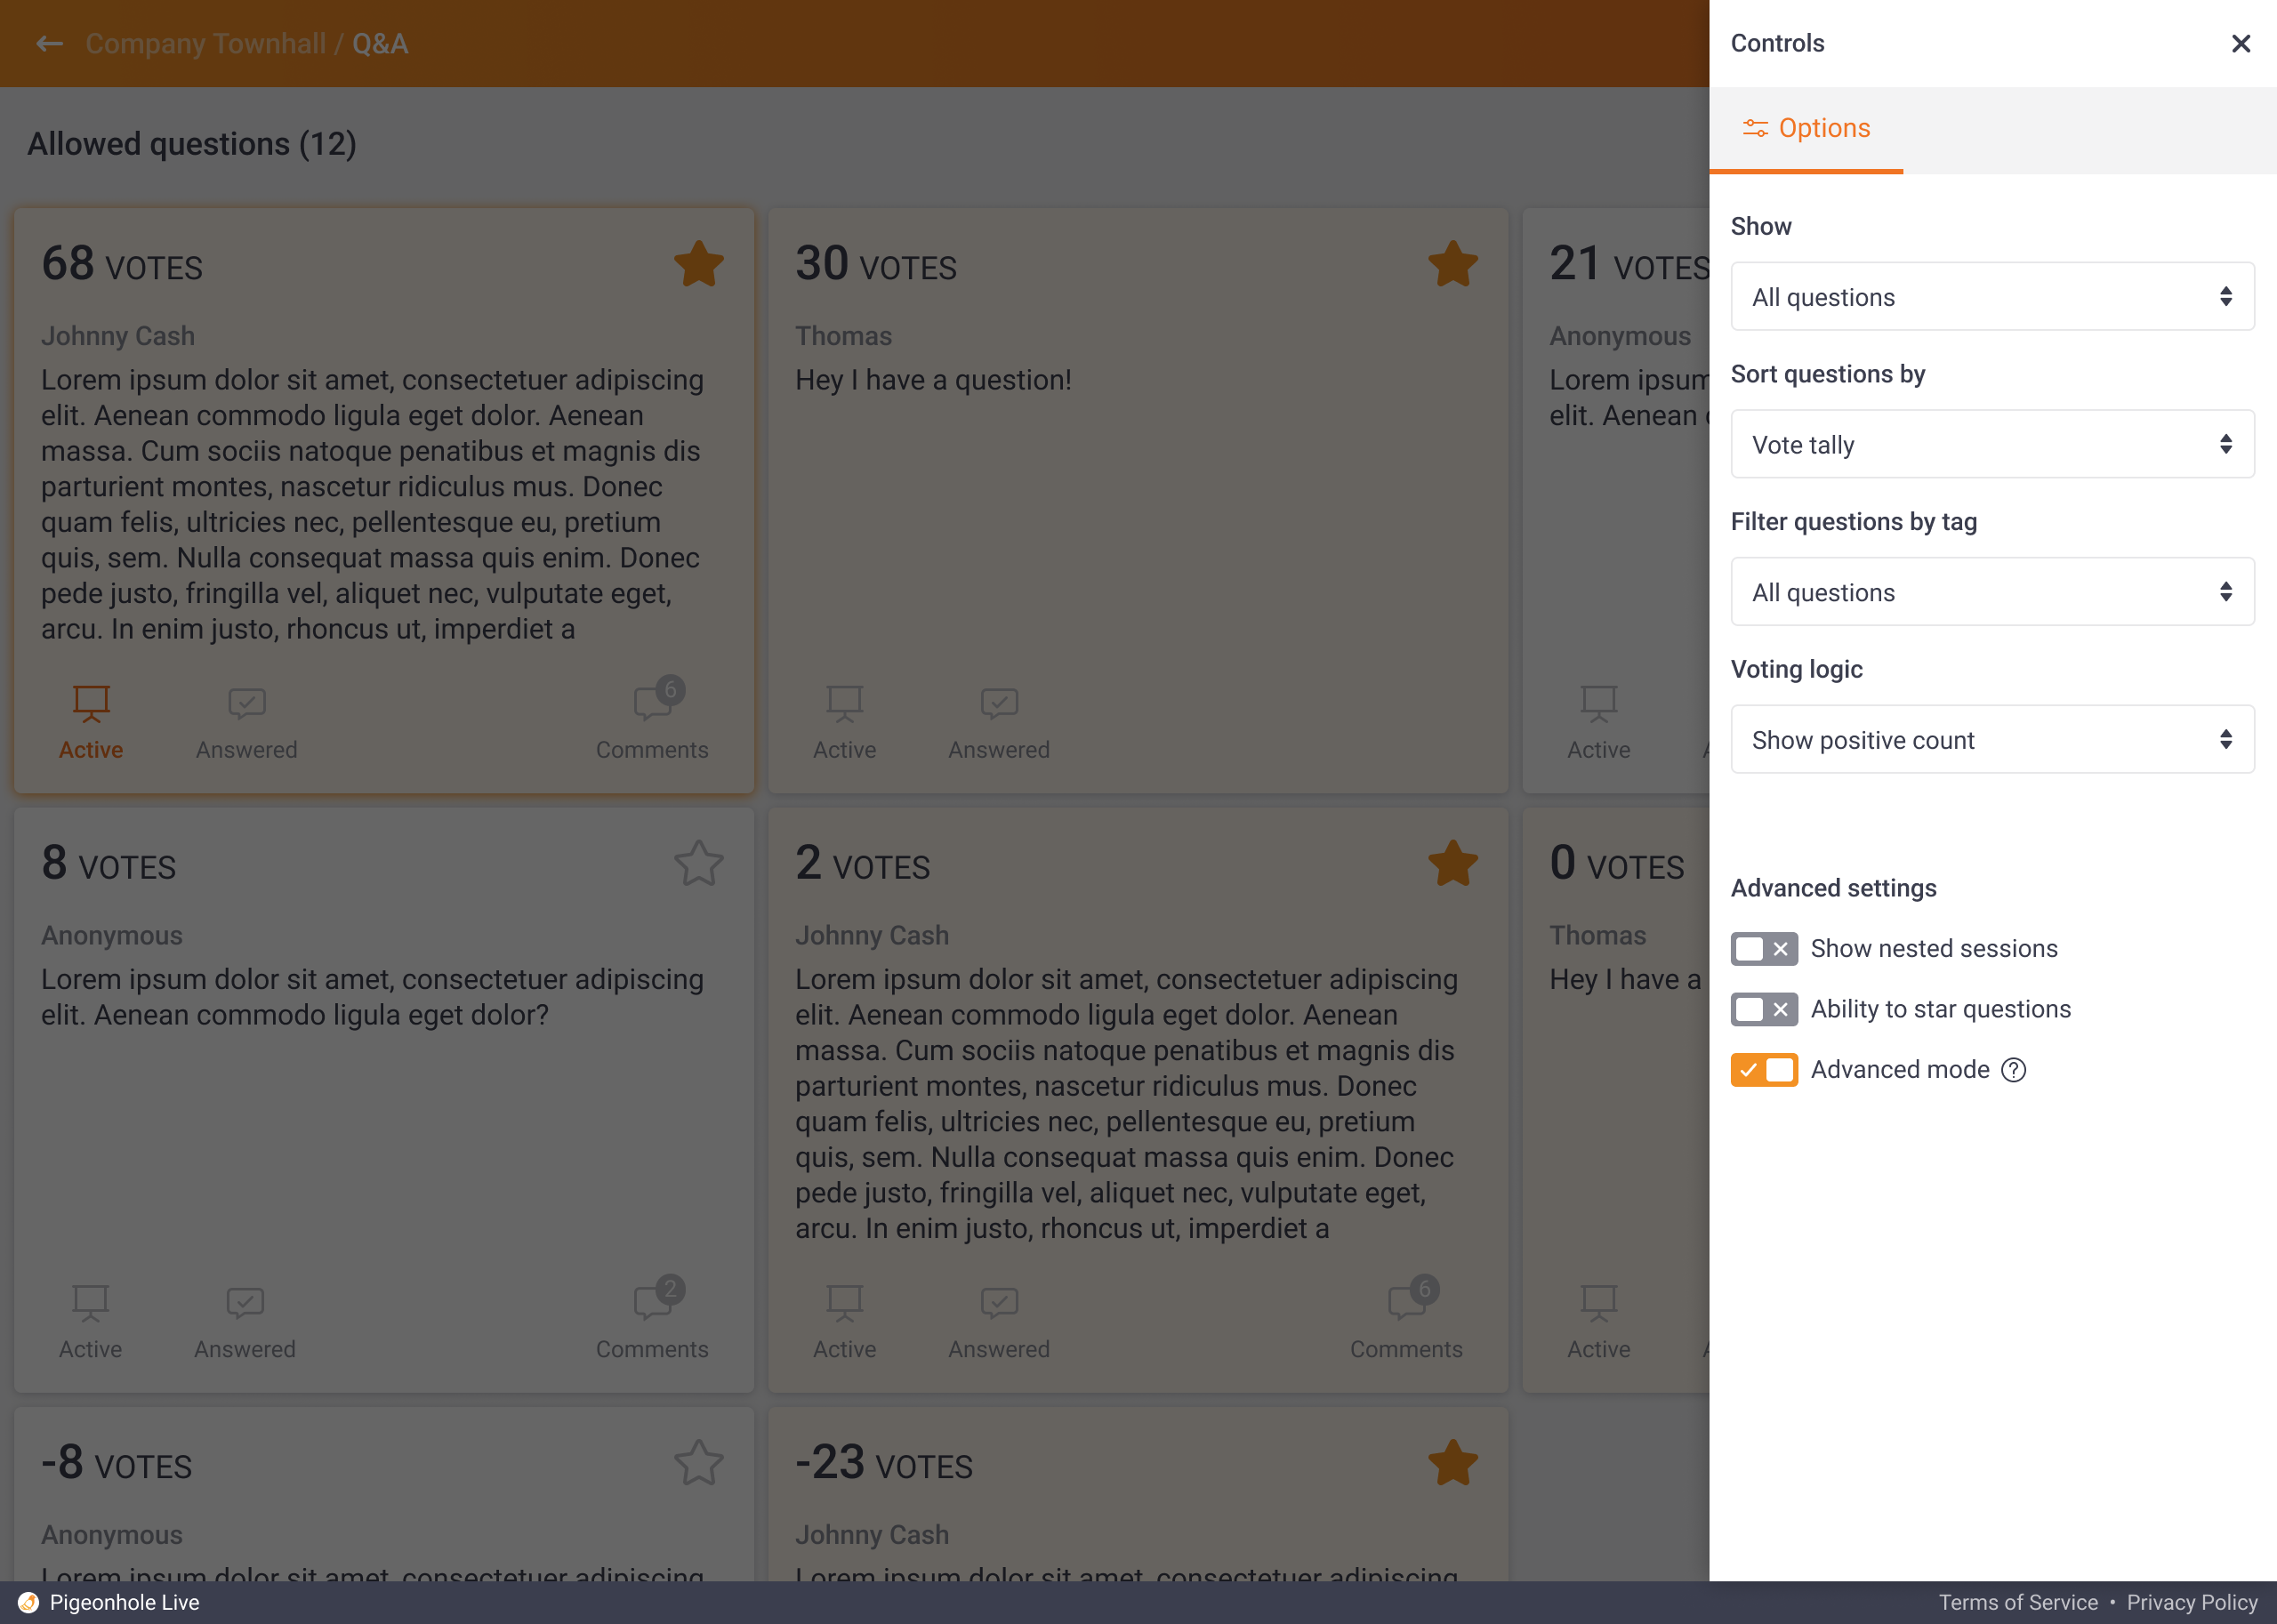Screen dimensions: 2277x1624
Task: Star the -8 votes question
Action: tap(698, 1463)
